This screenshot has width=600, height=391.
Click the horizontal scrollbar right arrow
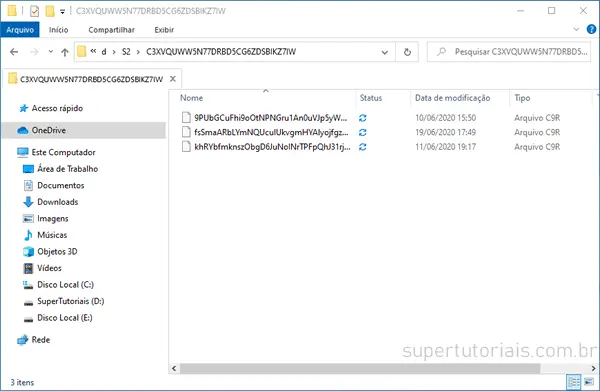pyautogui.click(x=593, y=368)
